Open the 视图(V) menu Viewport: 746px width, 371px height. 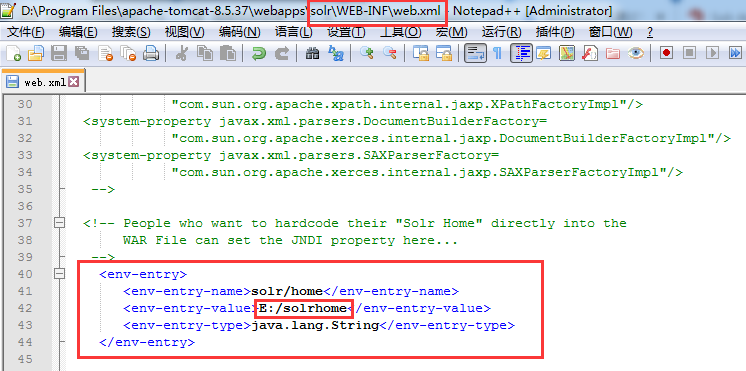coord(185,32)
